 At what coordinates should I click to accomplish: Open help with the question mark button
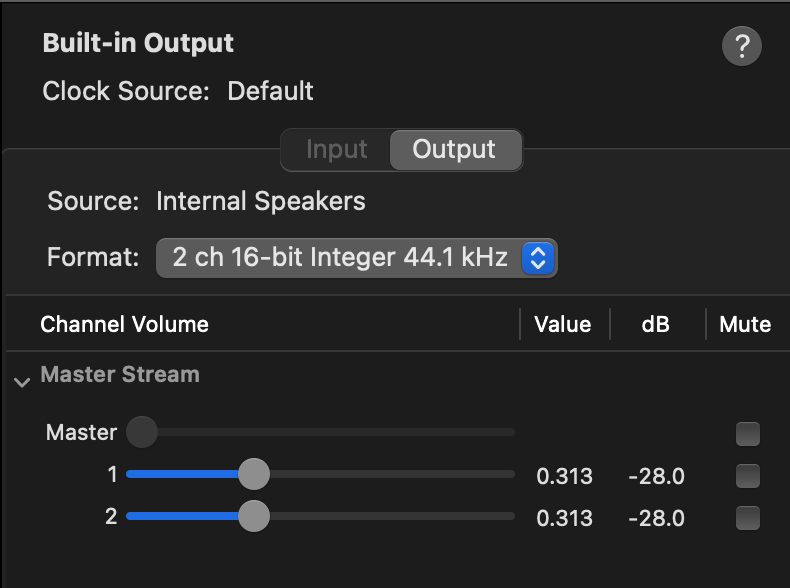pos(742,46)
